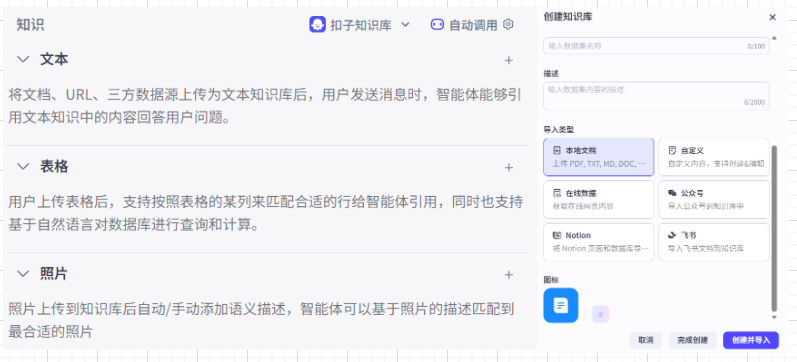This screenshot has height=362, width=797.
Task: Open the 扣子知识库 dropdown chevron
Action: 405,24
